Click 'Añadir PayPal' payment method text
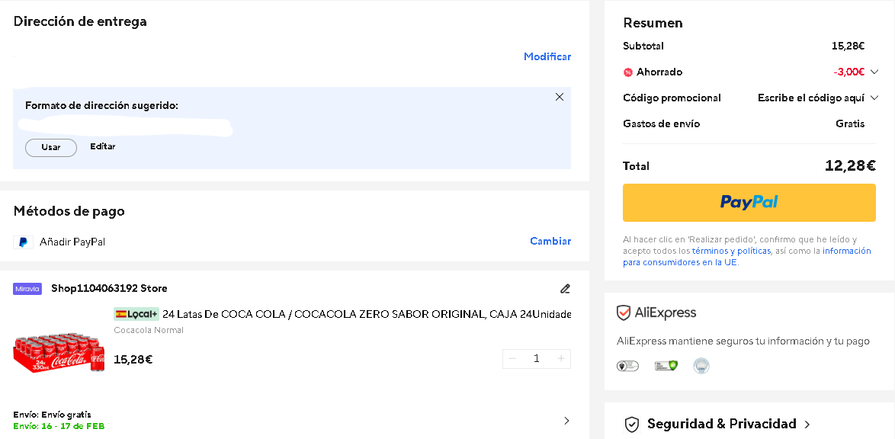 click(x=72, y=242)
